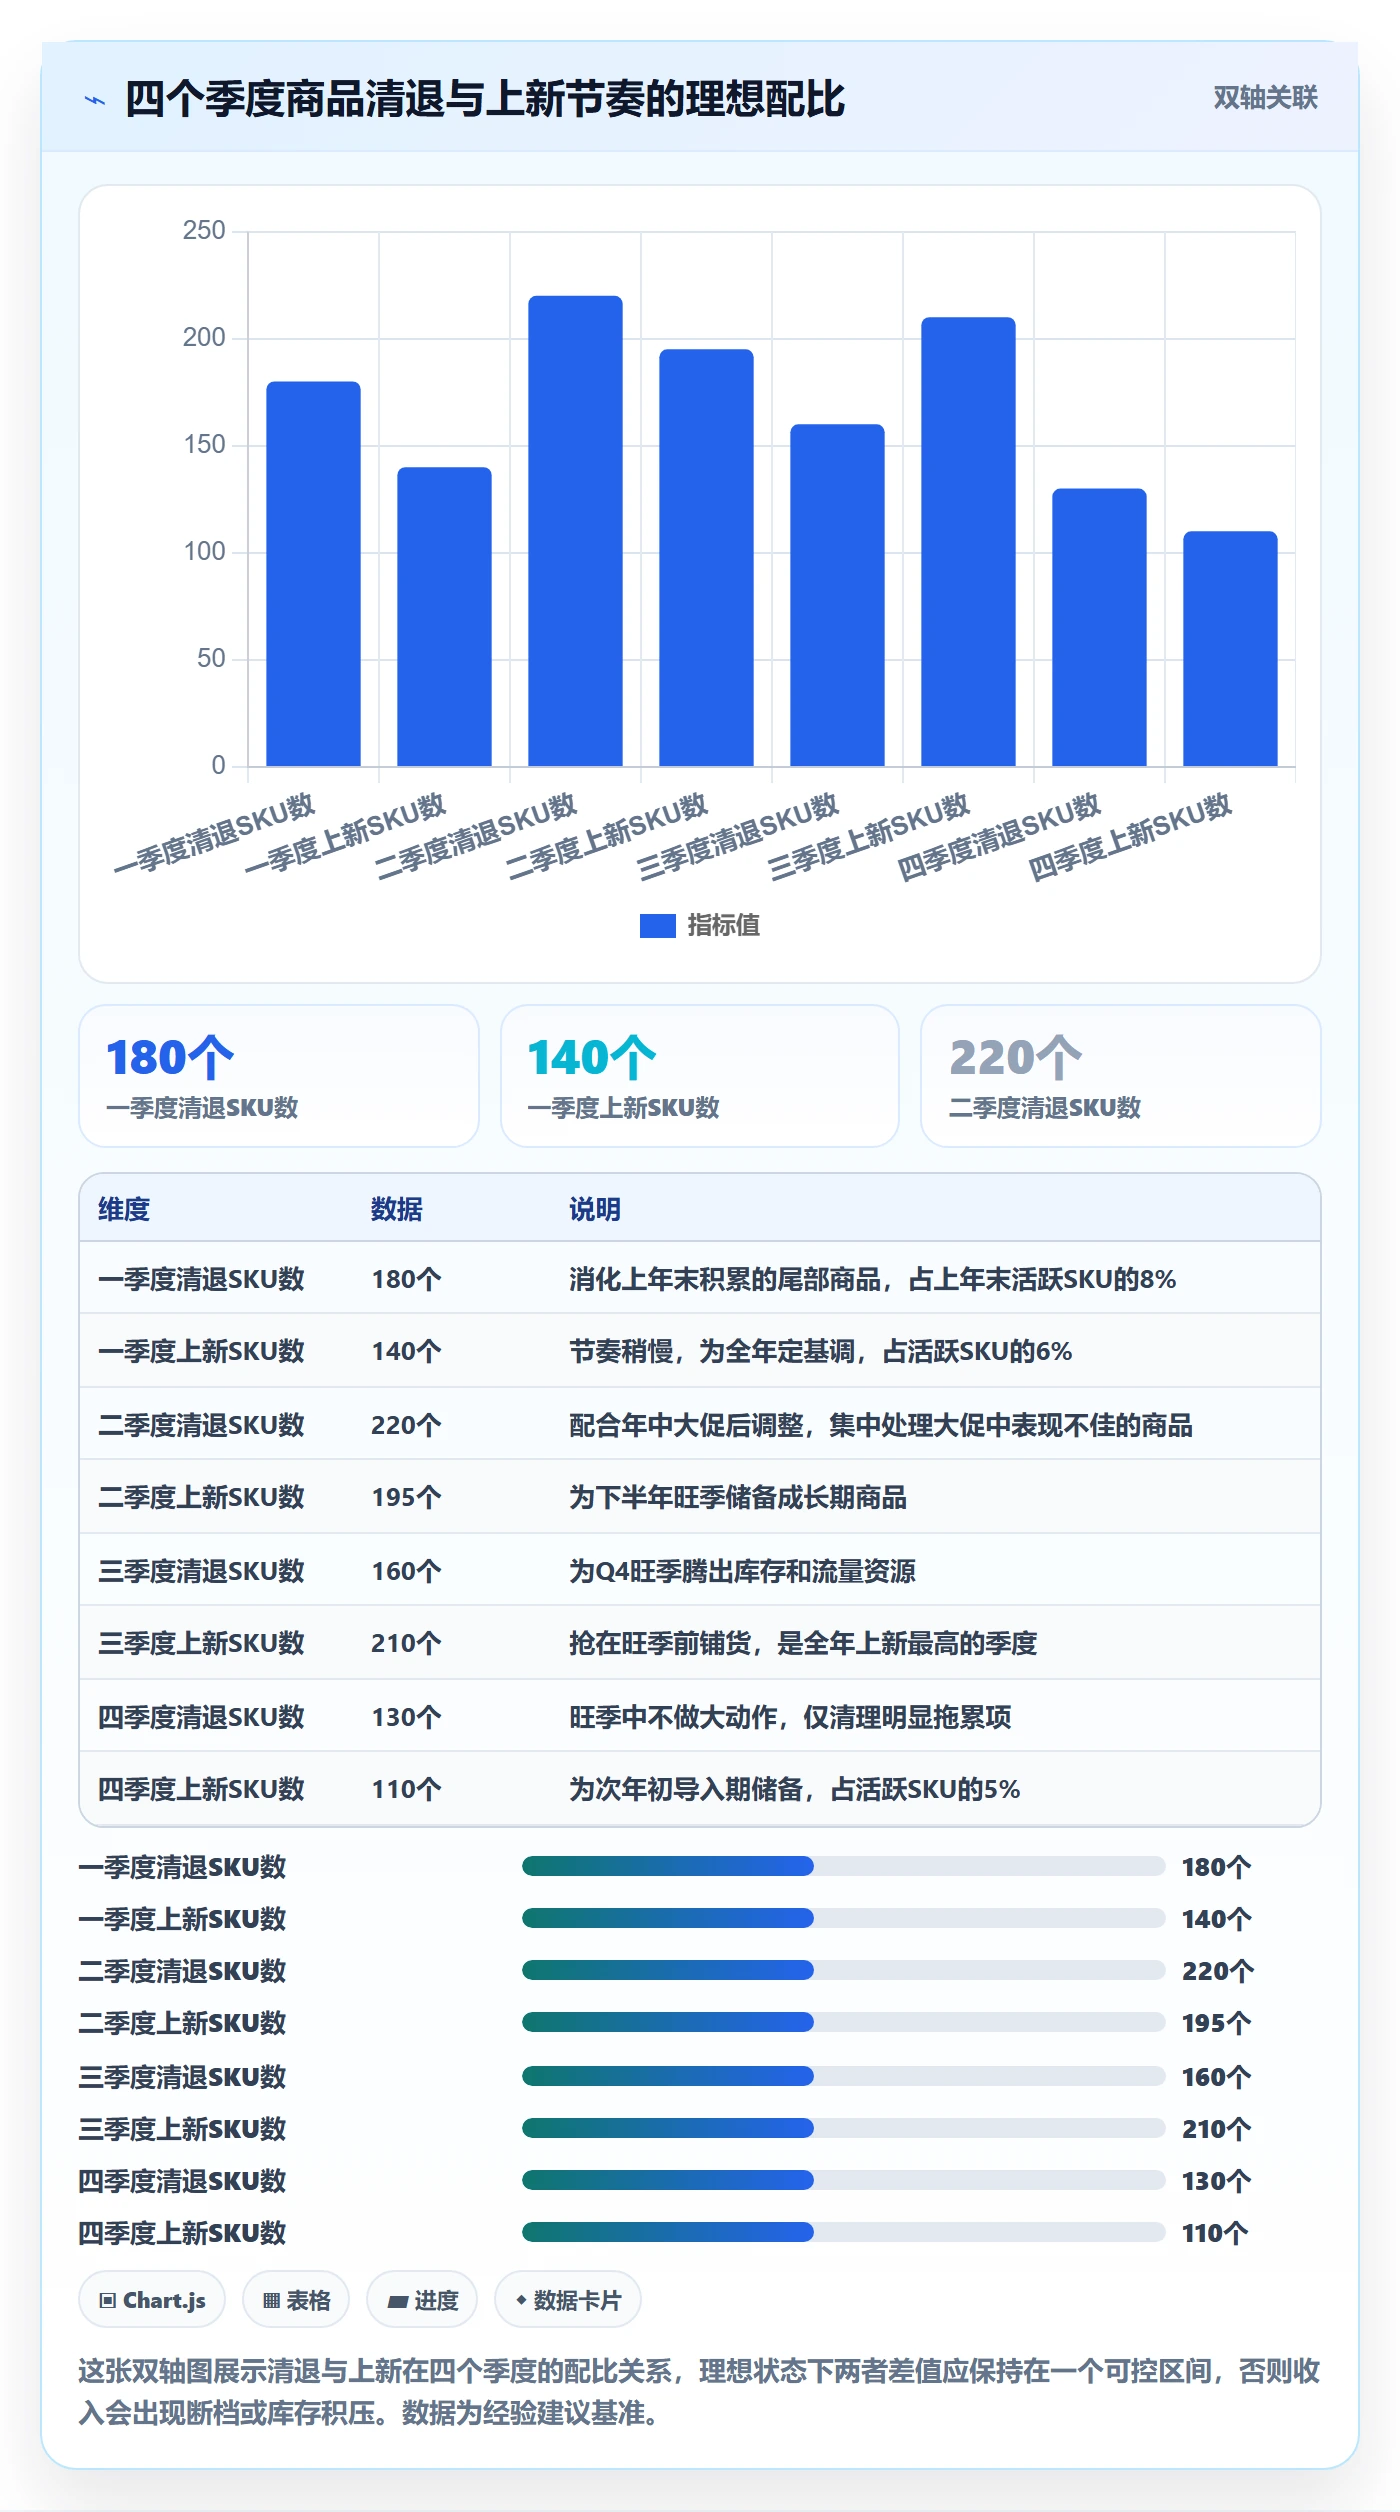This screenshot has width=1400, height=2512.
Task: Click the table description starting with 抢在旺季前铺货
Action: pos(803,1643)
